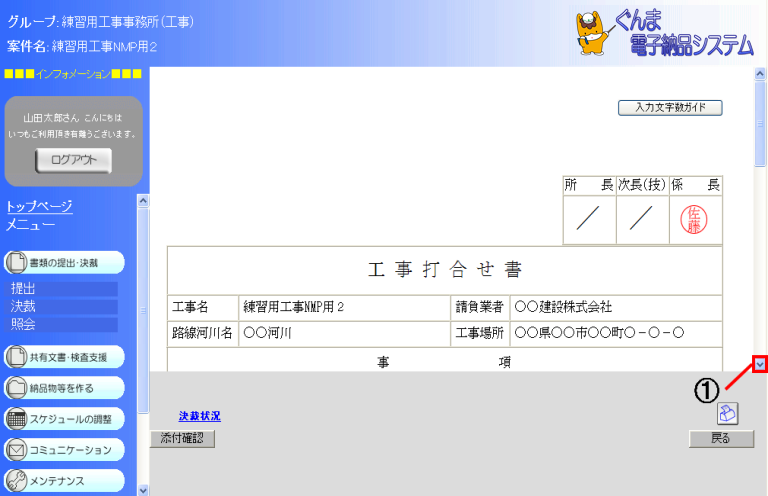Click グループ: 練習用工事事務所(工事) header text
Viewport: 768px width, 496px height.
click(x=101, y=22)
